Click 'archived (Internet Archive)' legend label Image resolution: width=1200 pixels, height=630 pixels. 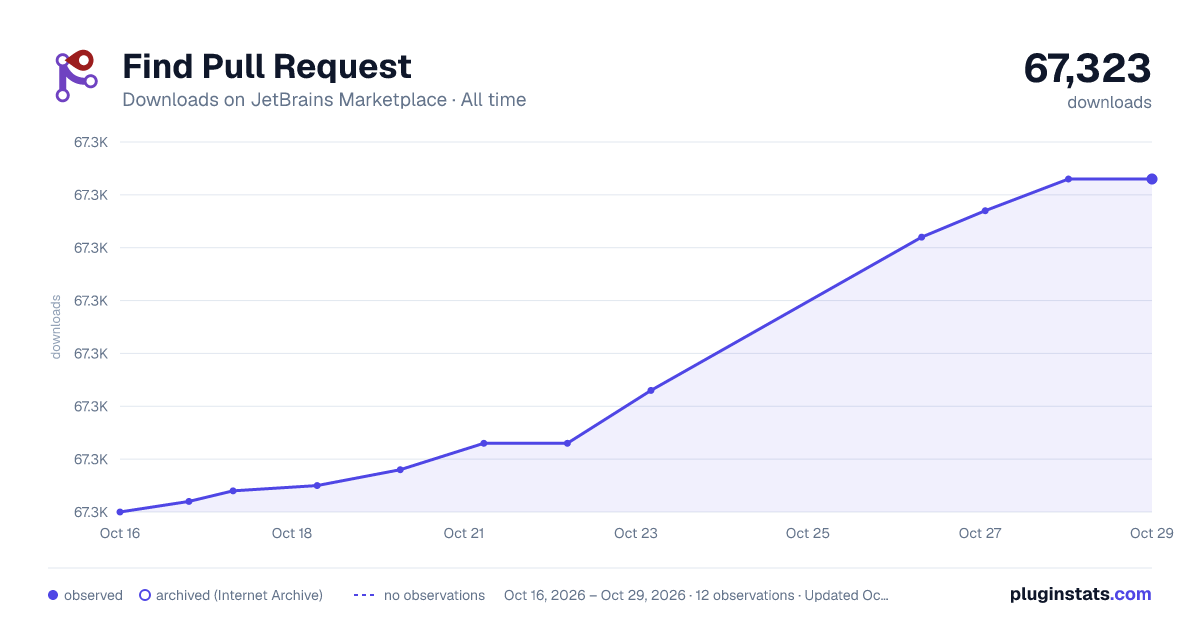[239, 595]
